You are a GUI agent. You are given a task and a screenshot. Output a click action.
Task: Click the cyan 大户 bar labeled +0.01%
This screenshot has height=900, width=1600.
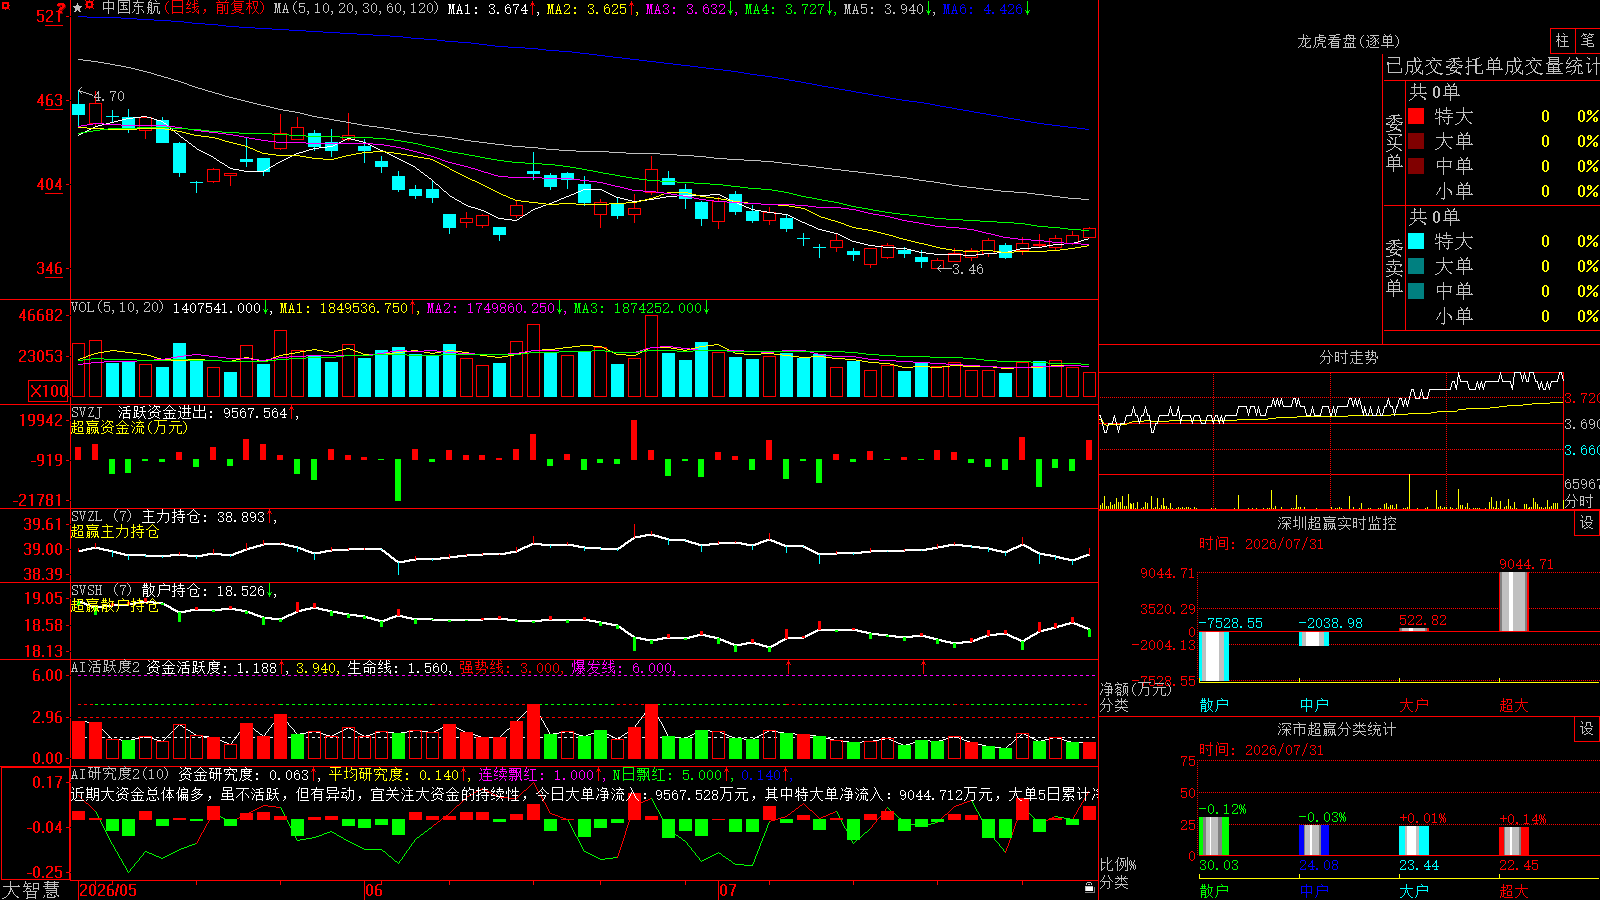tap(1414, 840)
